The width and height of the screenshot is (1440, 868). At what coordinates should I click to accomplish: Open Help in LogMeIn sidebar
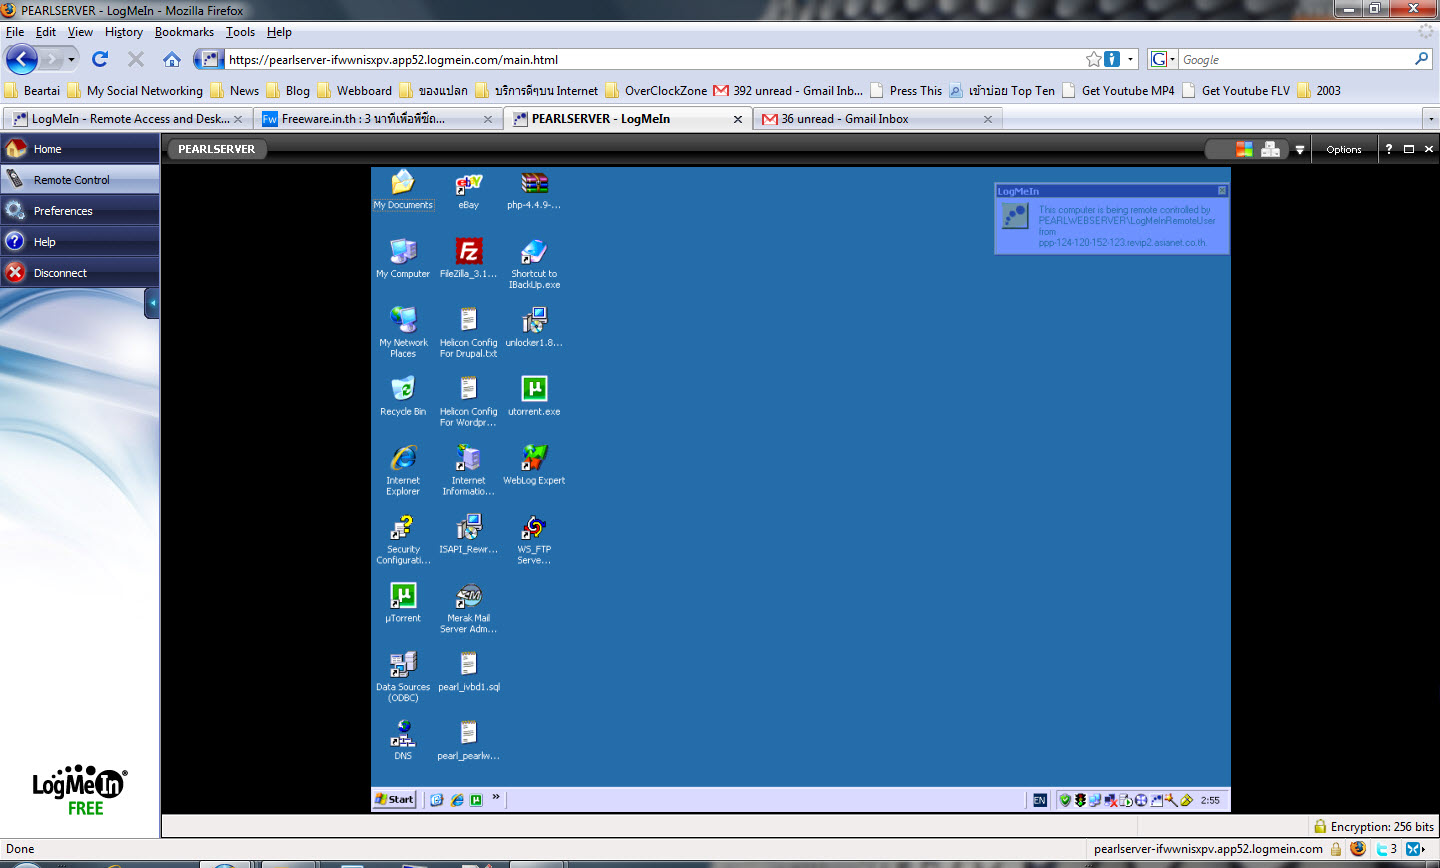[80, 242]
